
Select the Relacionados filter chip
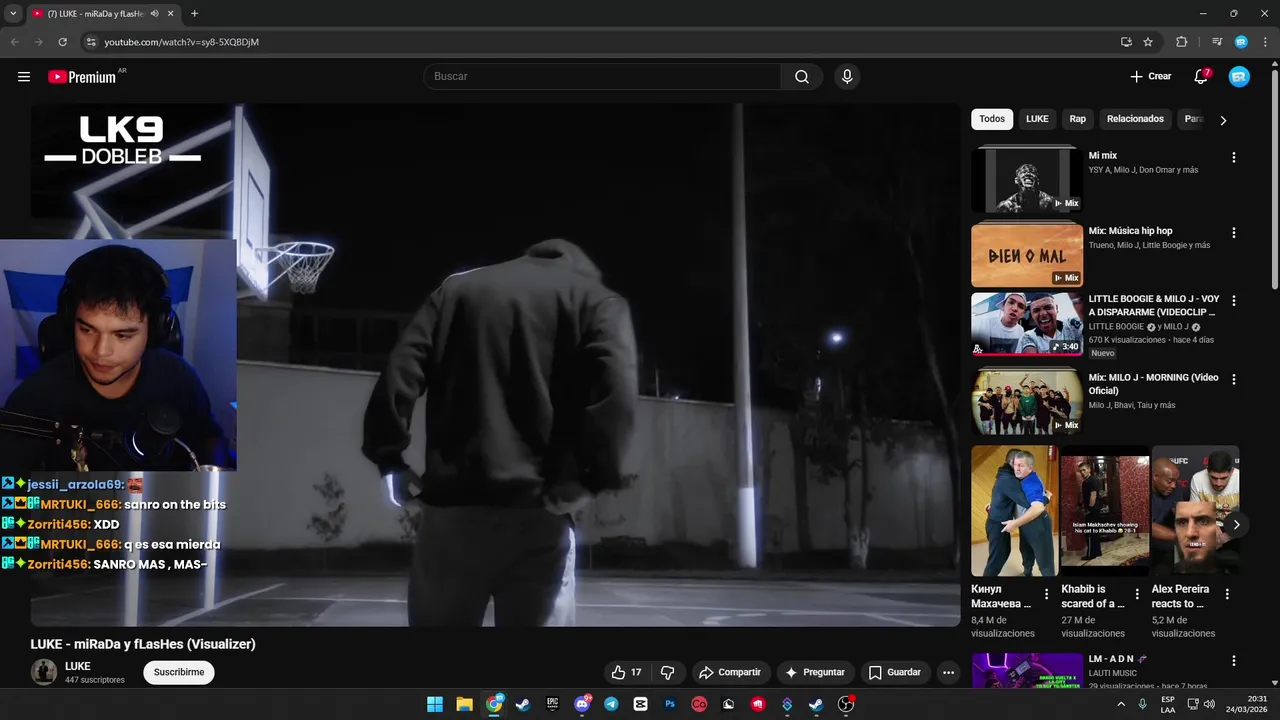point(1135,119)
